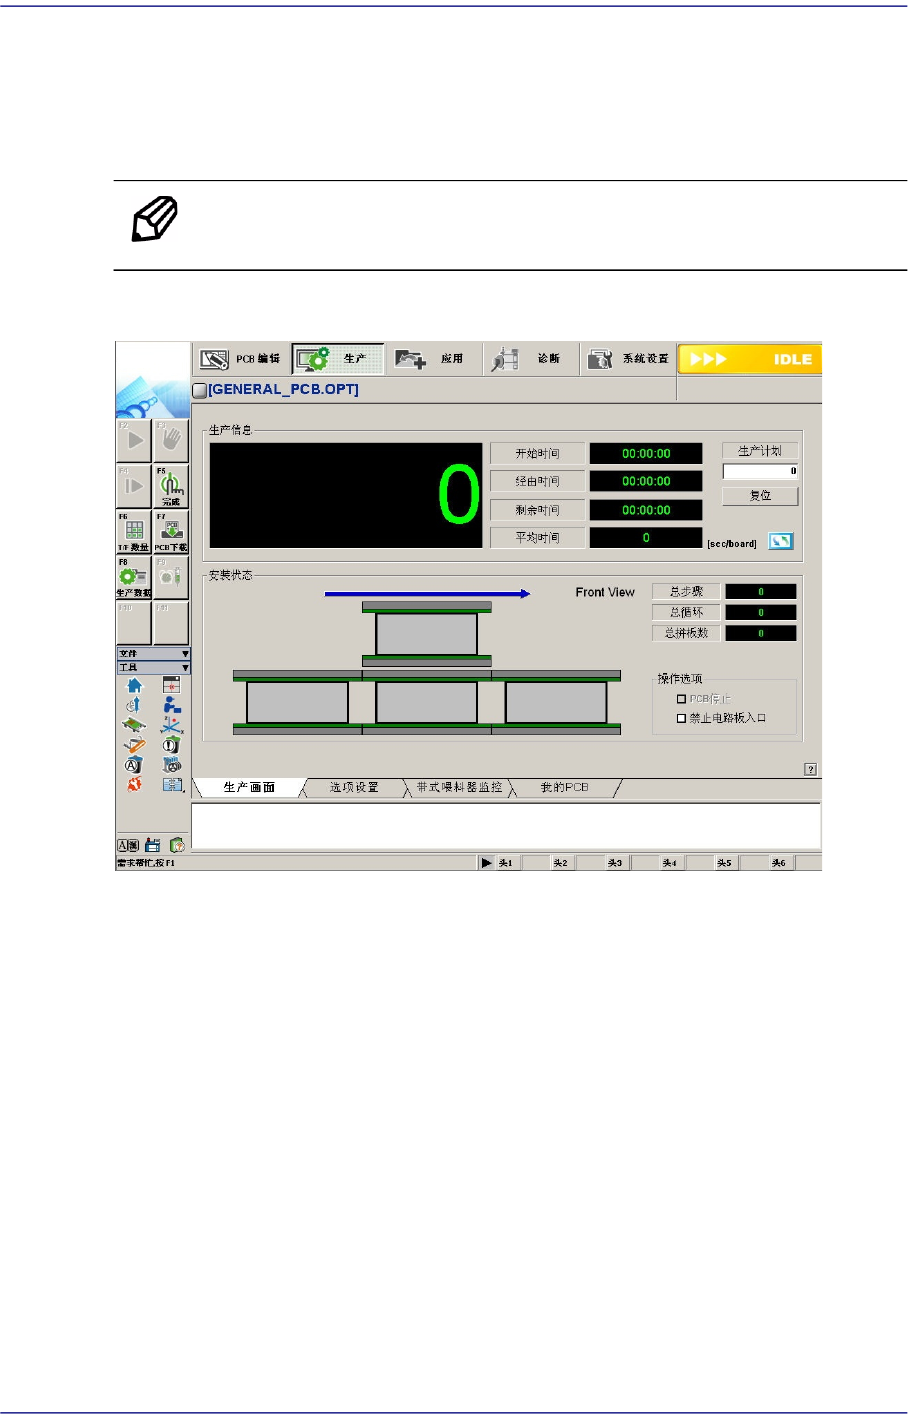
Task: Click the 总拼板数 label
Action: 686,633
